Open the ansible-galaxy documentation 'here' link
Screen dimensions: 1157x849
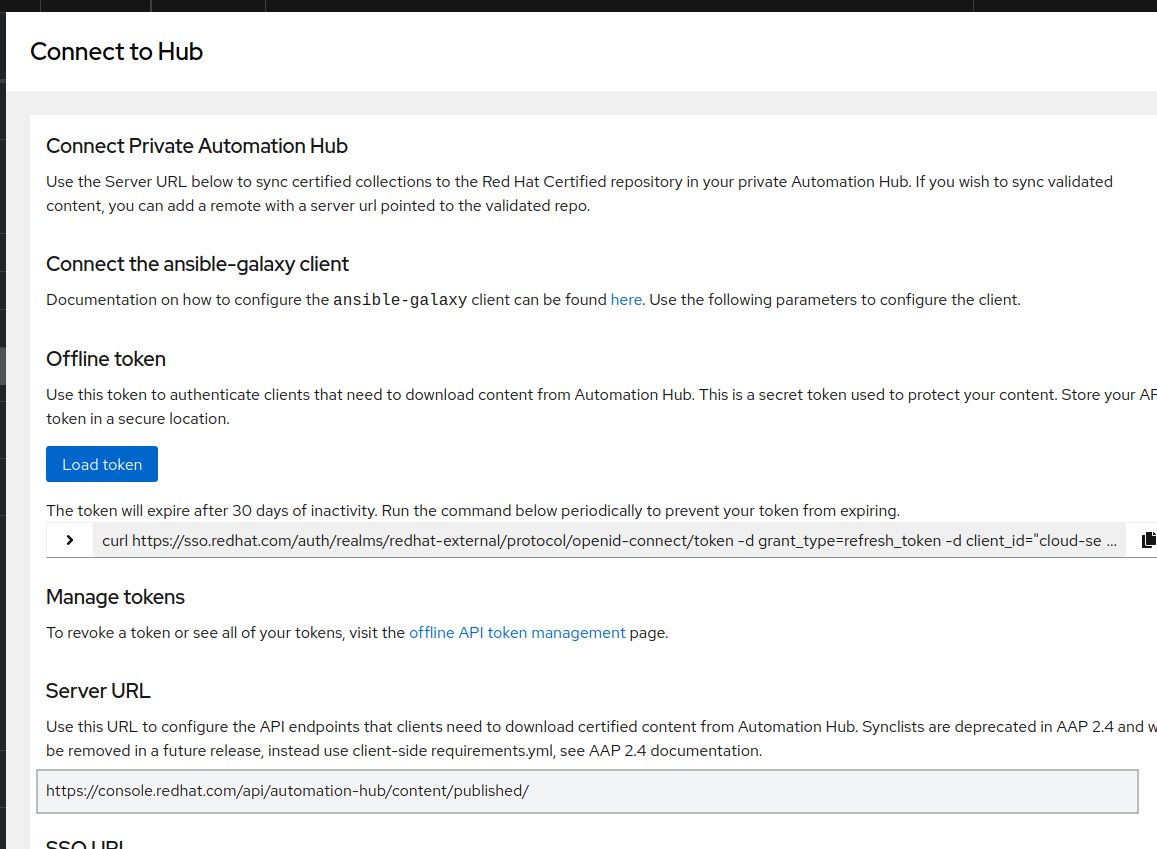click(626, 299)
